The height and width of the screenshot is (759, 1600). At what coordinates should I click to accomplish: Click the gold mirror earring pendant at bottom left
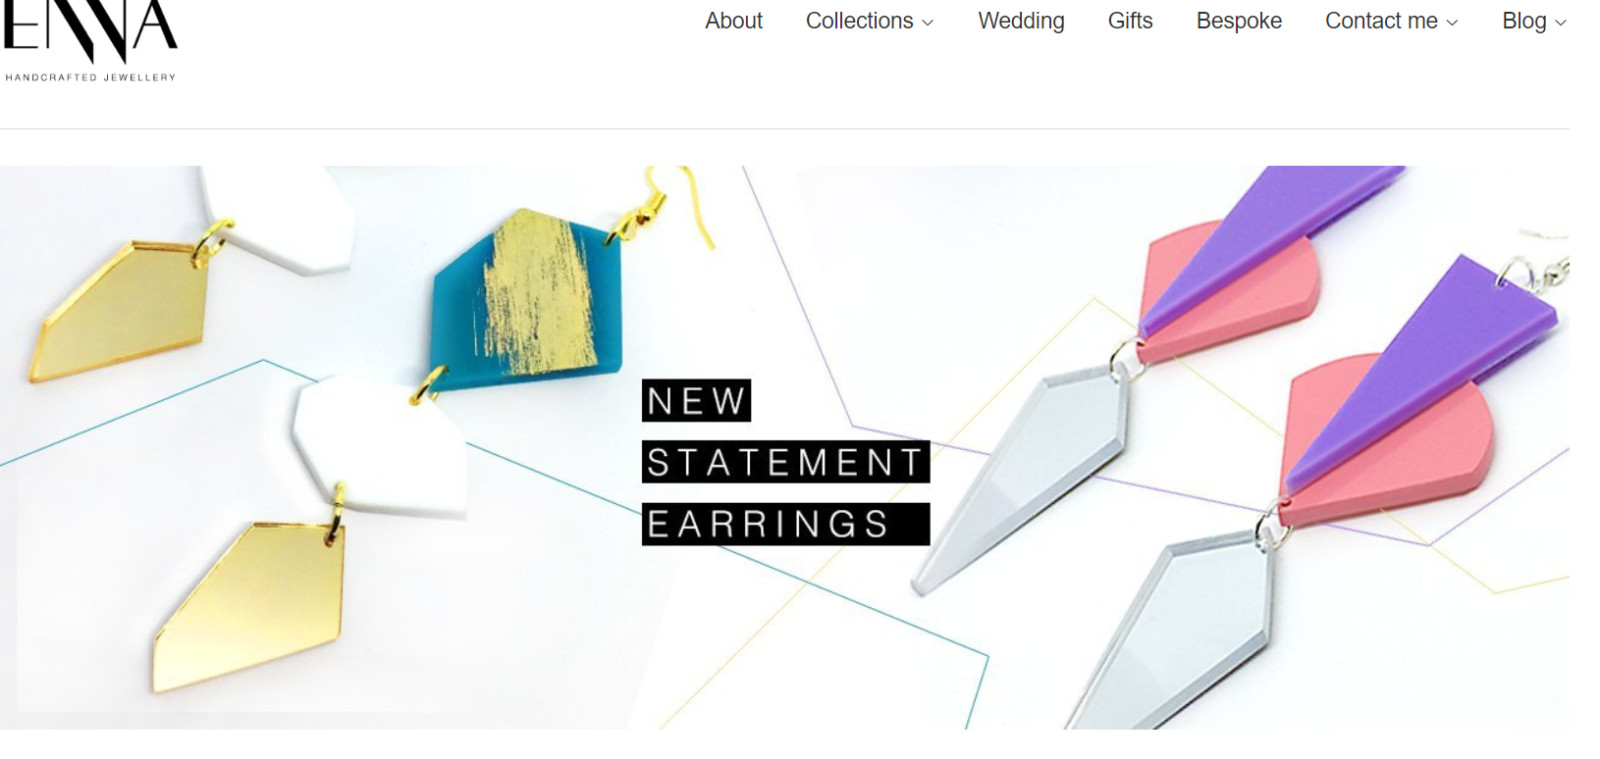tap(250, 605)
